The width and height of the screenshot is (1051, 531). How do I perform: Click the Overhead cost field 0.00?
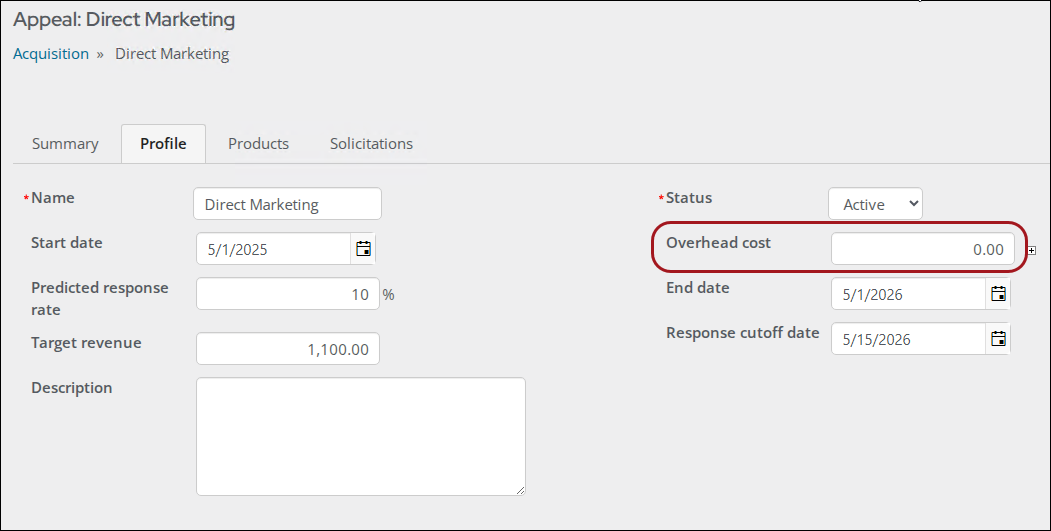pyautogui.click(x=922, y=249)
